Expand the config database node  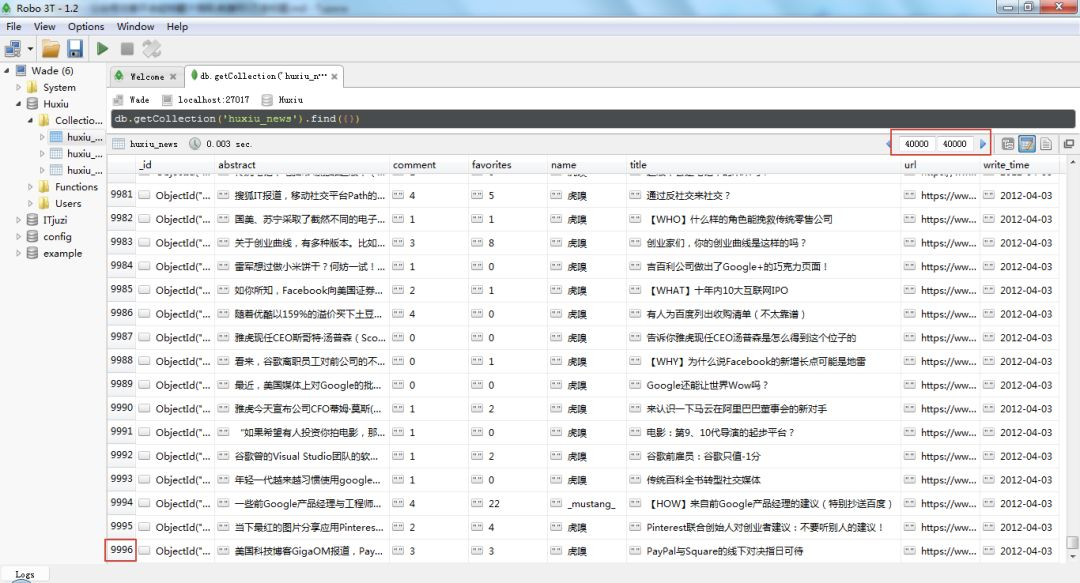pos(19,236)
